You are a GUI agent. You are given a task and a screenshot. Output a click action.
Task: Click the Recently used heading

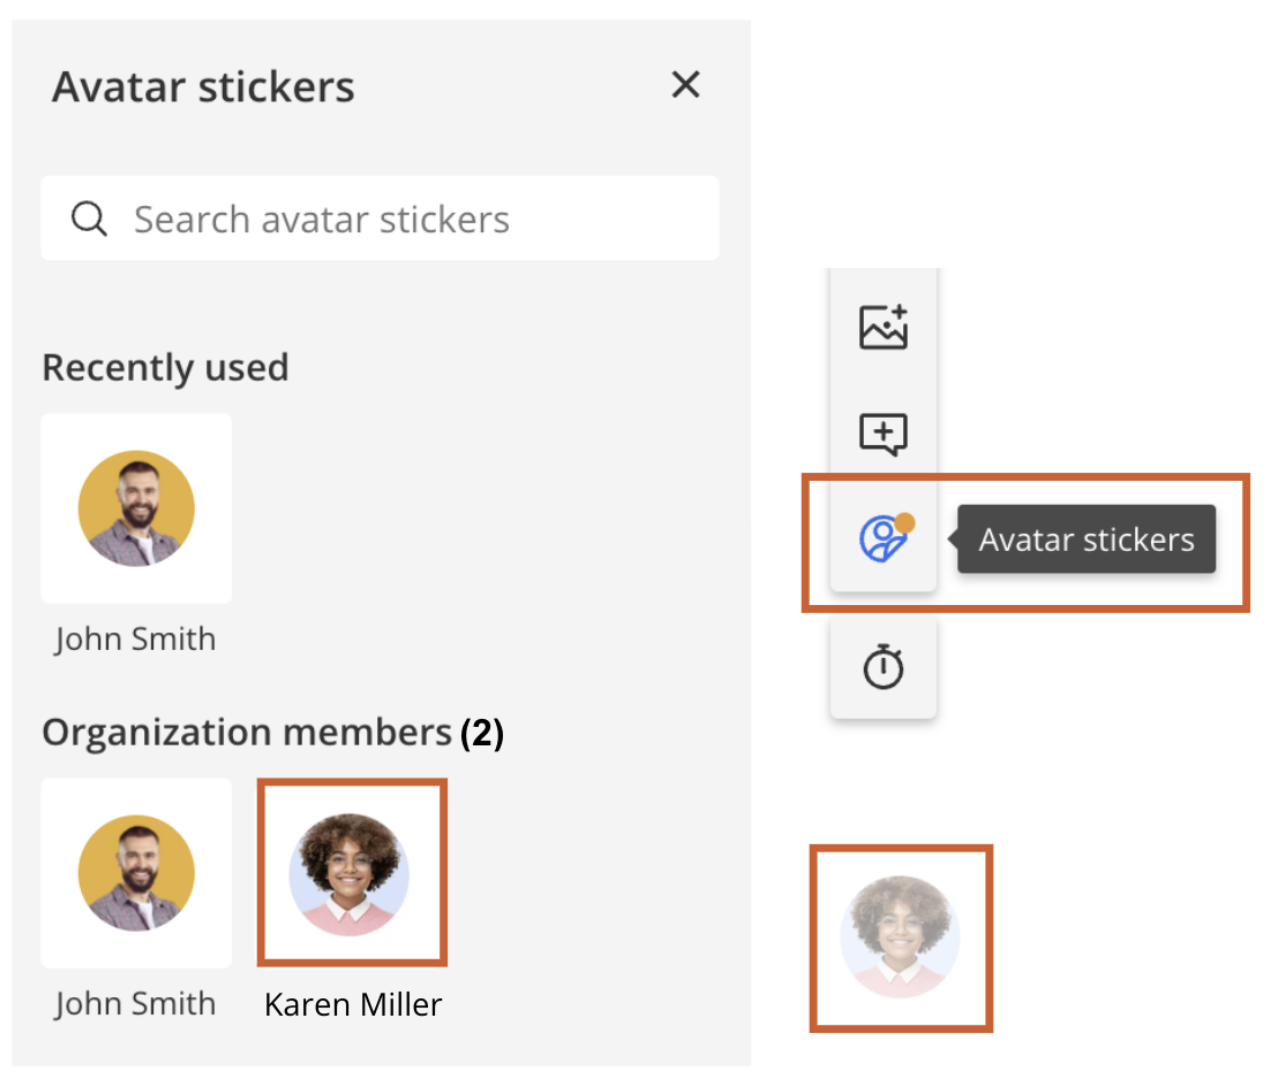165,368
